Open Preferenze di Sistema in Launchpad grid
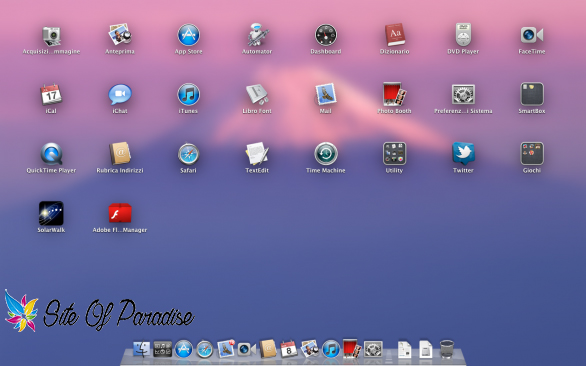 click(x=463, y=94)
